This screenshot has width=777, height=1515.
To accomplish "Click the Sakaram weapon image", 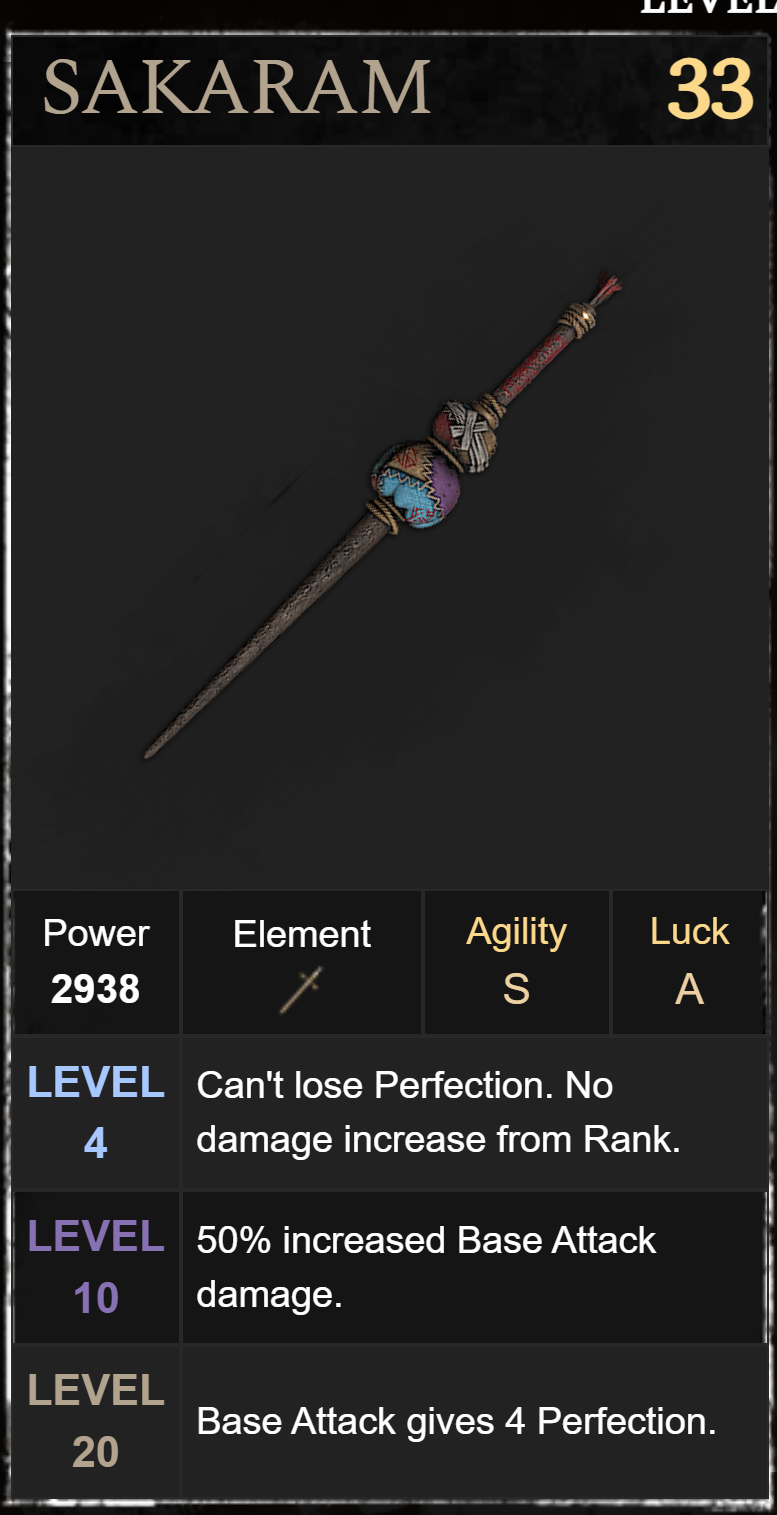I will [383, 514].
